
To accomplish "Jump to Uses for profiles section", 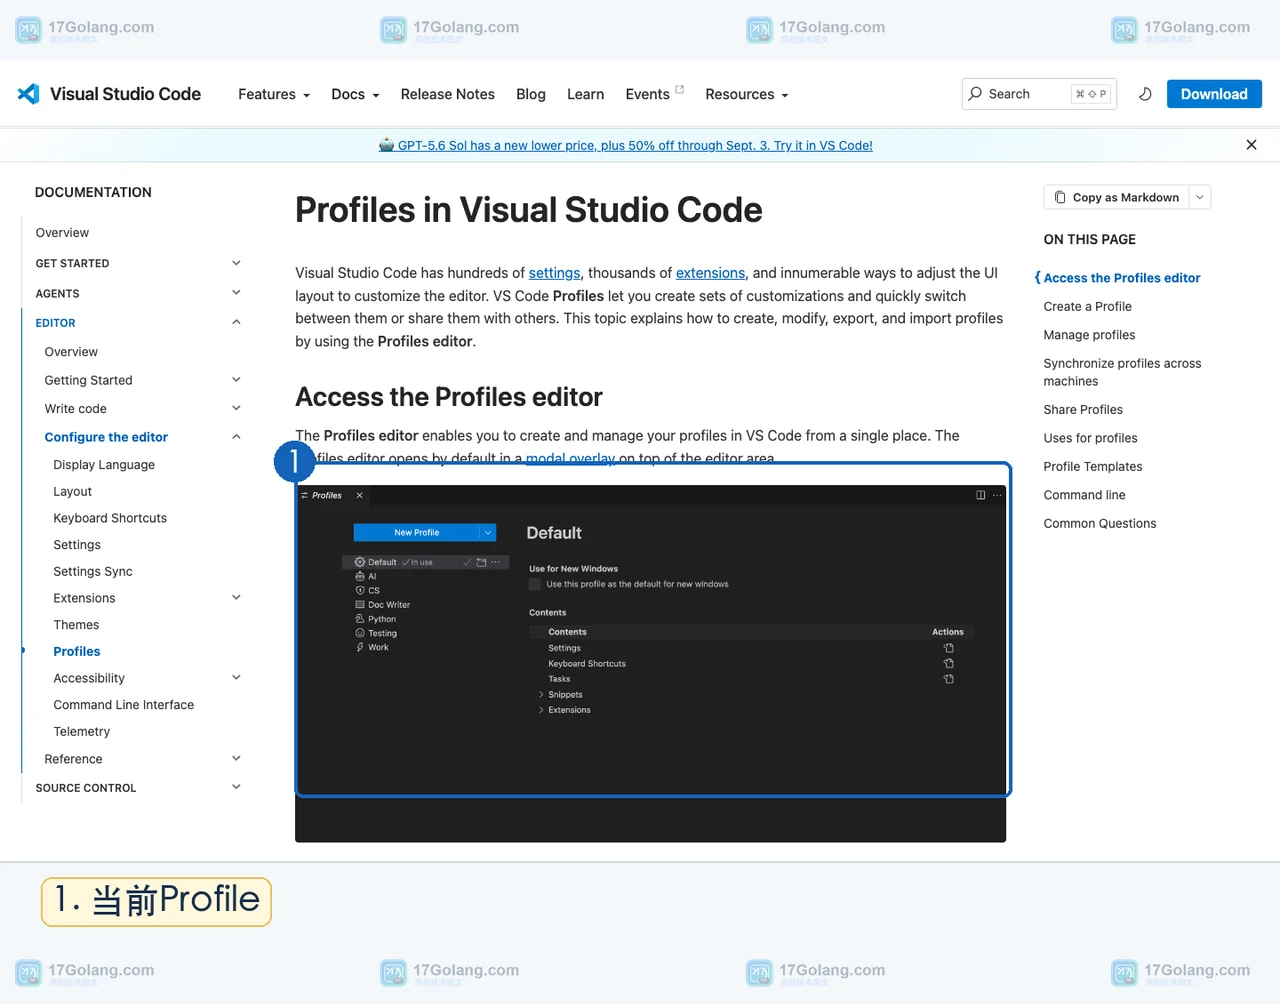I will click(x=1090, y=438).
